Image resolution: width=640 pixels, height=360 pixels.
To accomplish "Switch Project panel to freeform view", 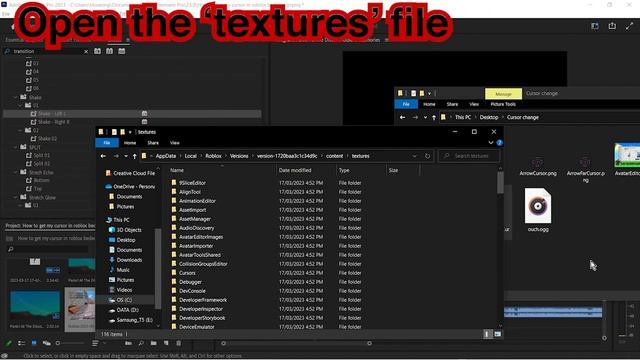I will point(47,343).
